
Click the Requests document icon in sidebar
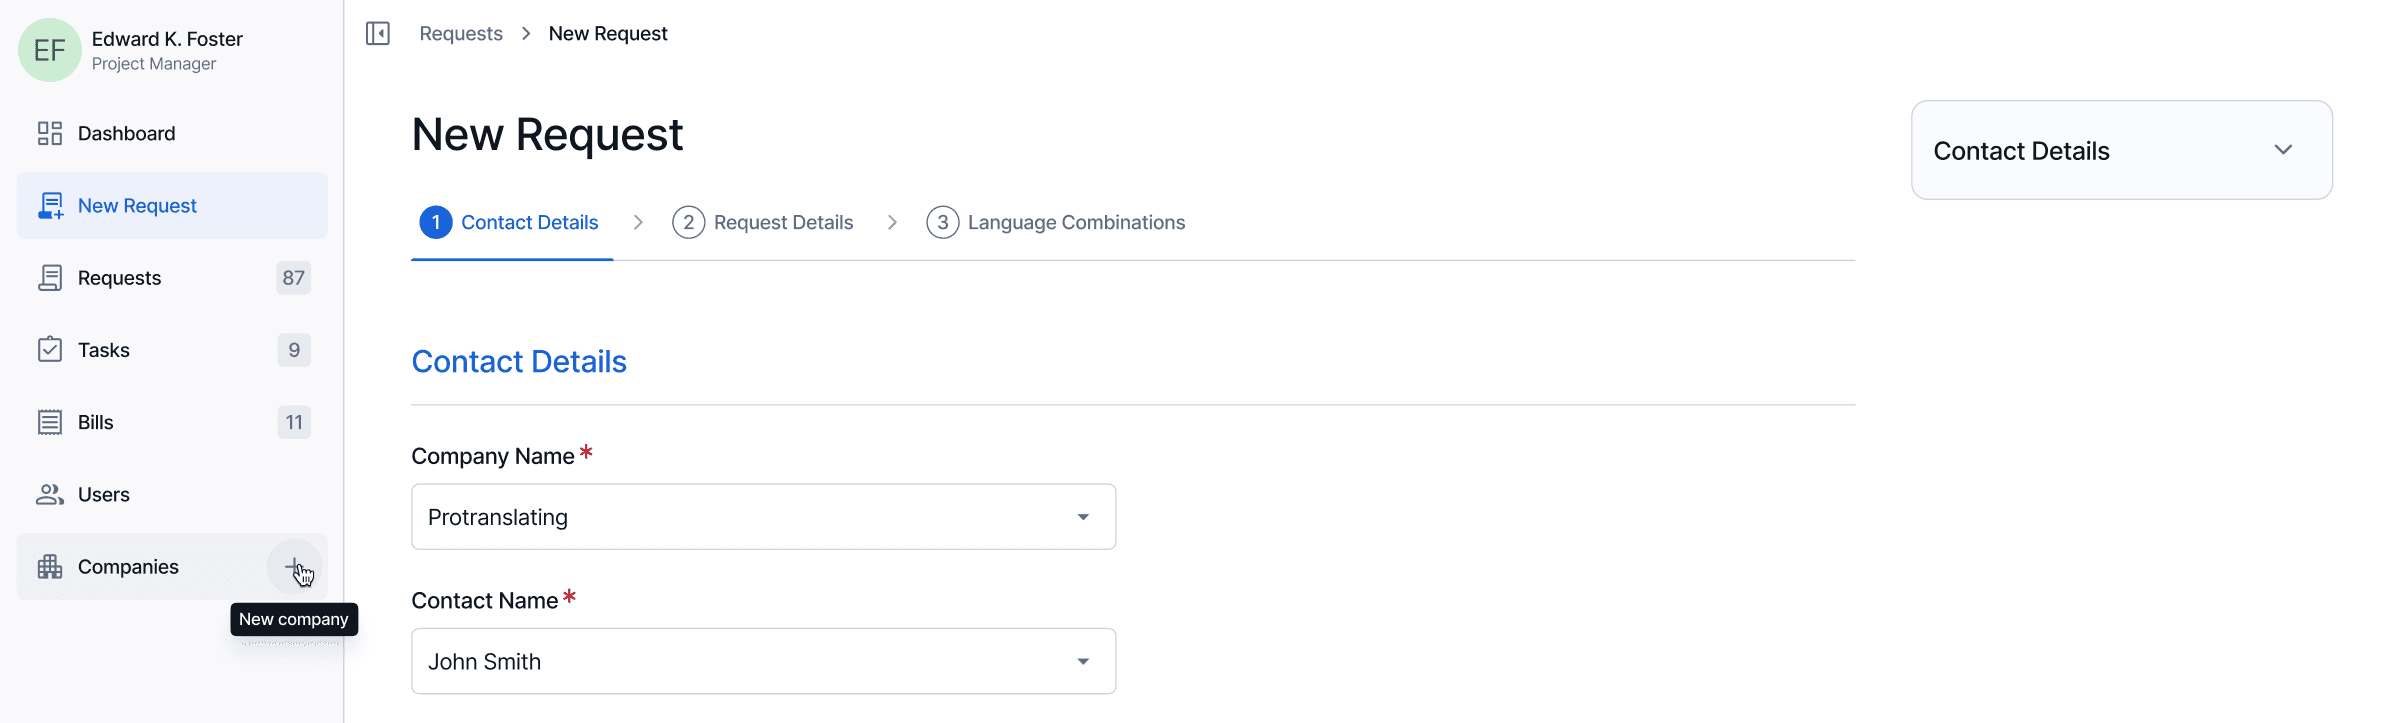pyautogui.click(x=50, y=278)
